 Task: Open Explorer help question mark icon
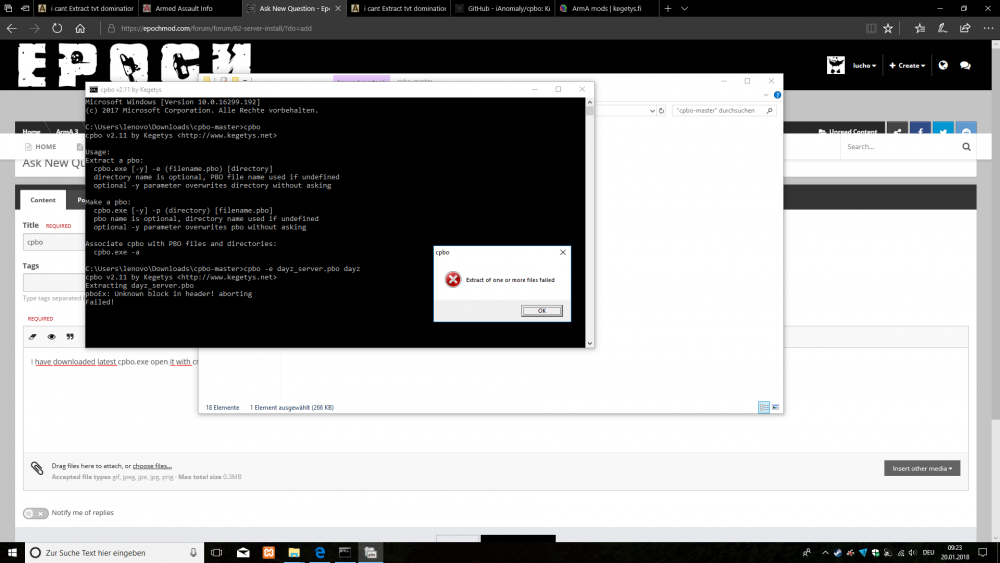777,95
